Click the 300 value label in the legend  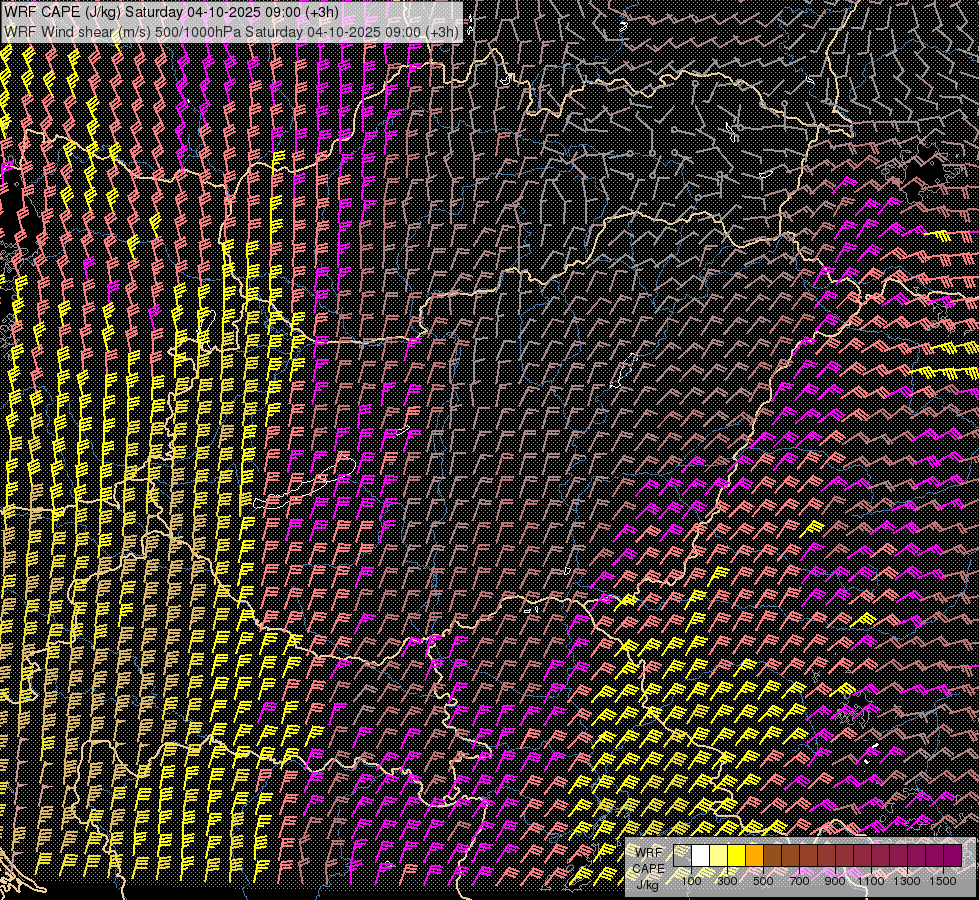pos(727,881)
